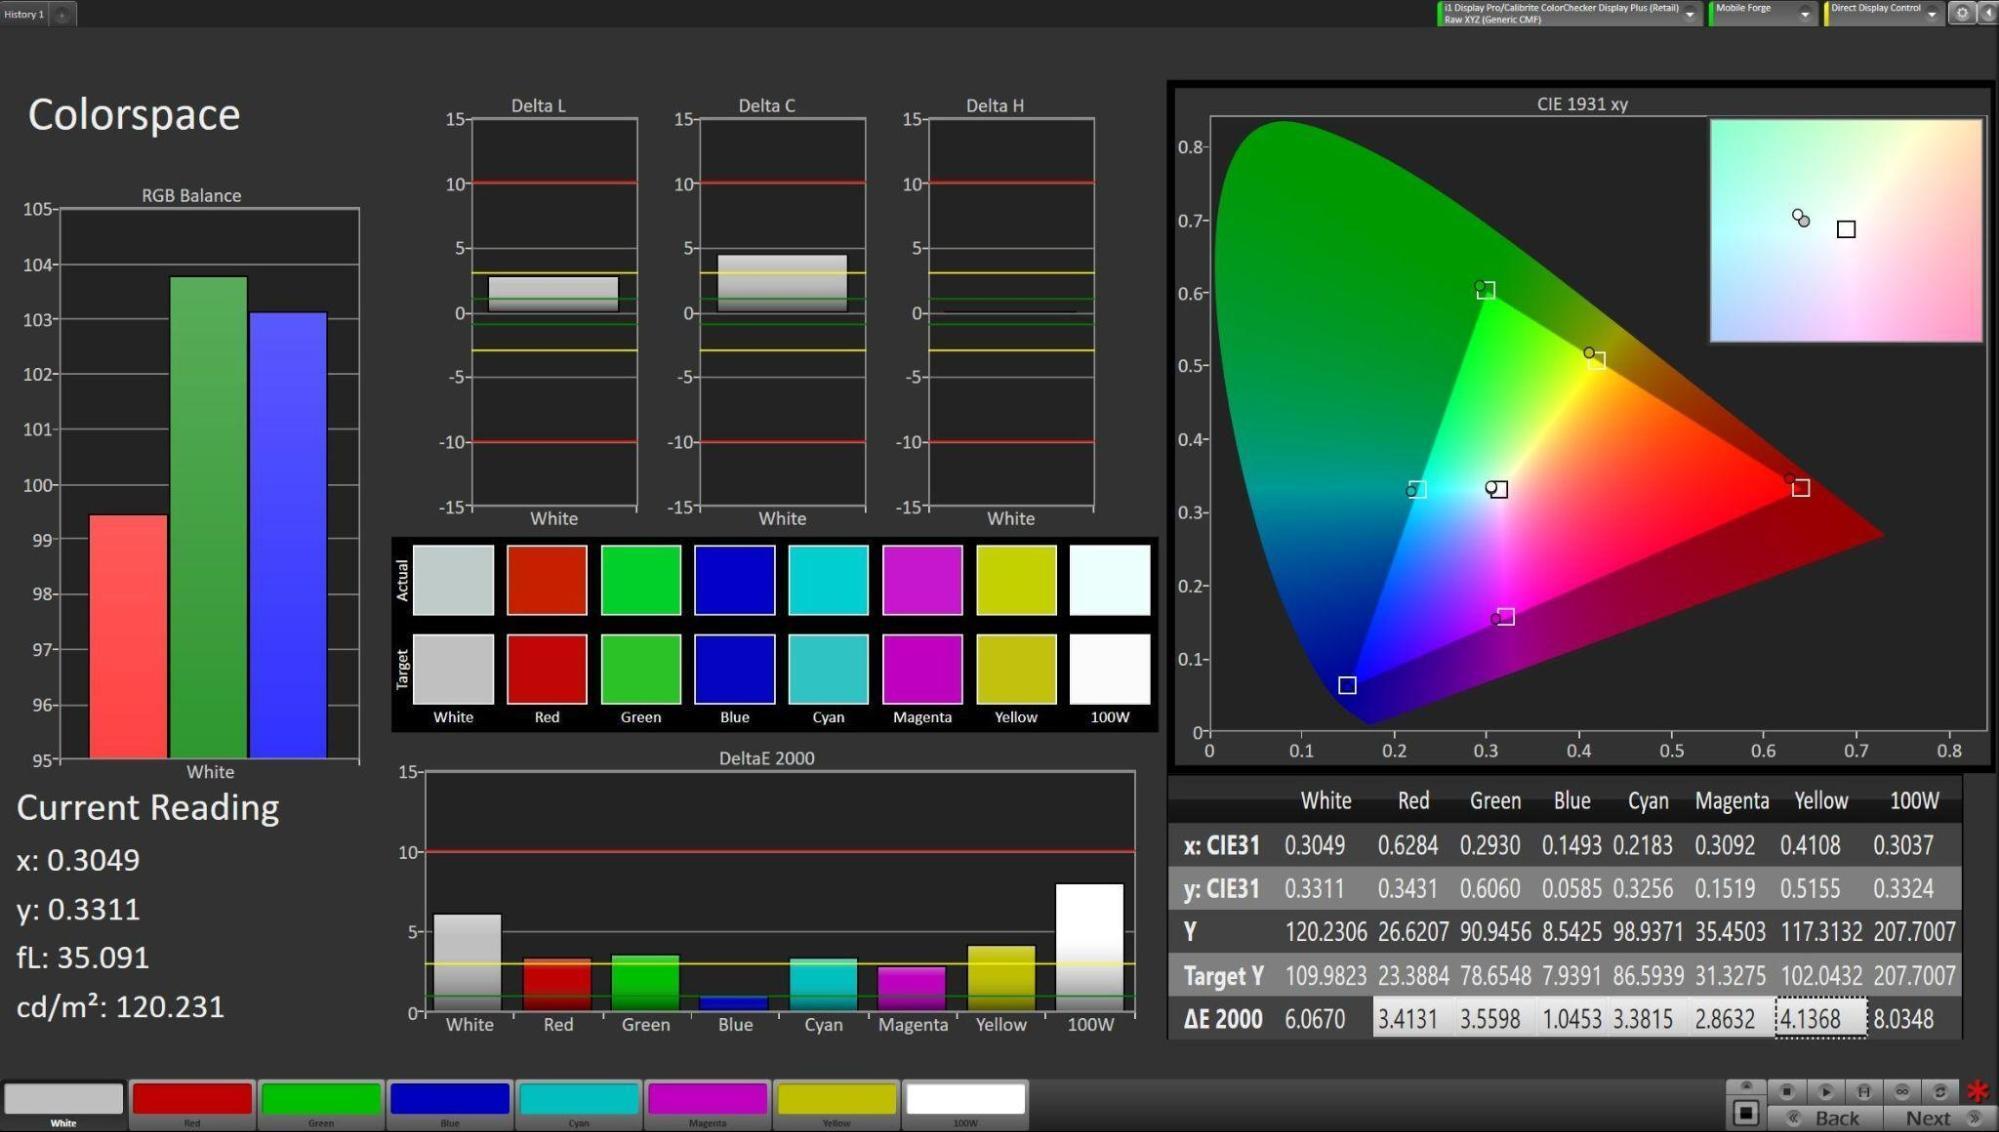Image resolution: width=1999 pixels, height=1132 pixels.
Task: Select the Green pattern swatch in bottom bar
Action: (321, 1104)
